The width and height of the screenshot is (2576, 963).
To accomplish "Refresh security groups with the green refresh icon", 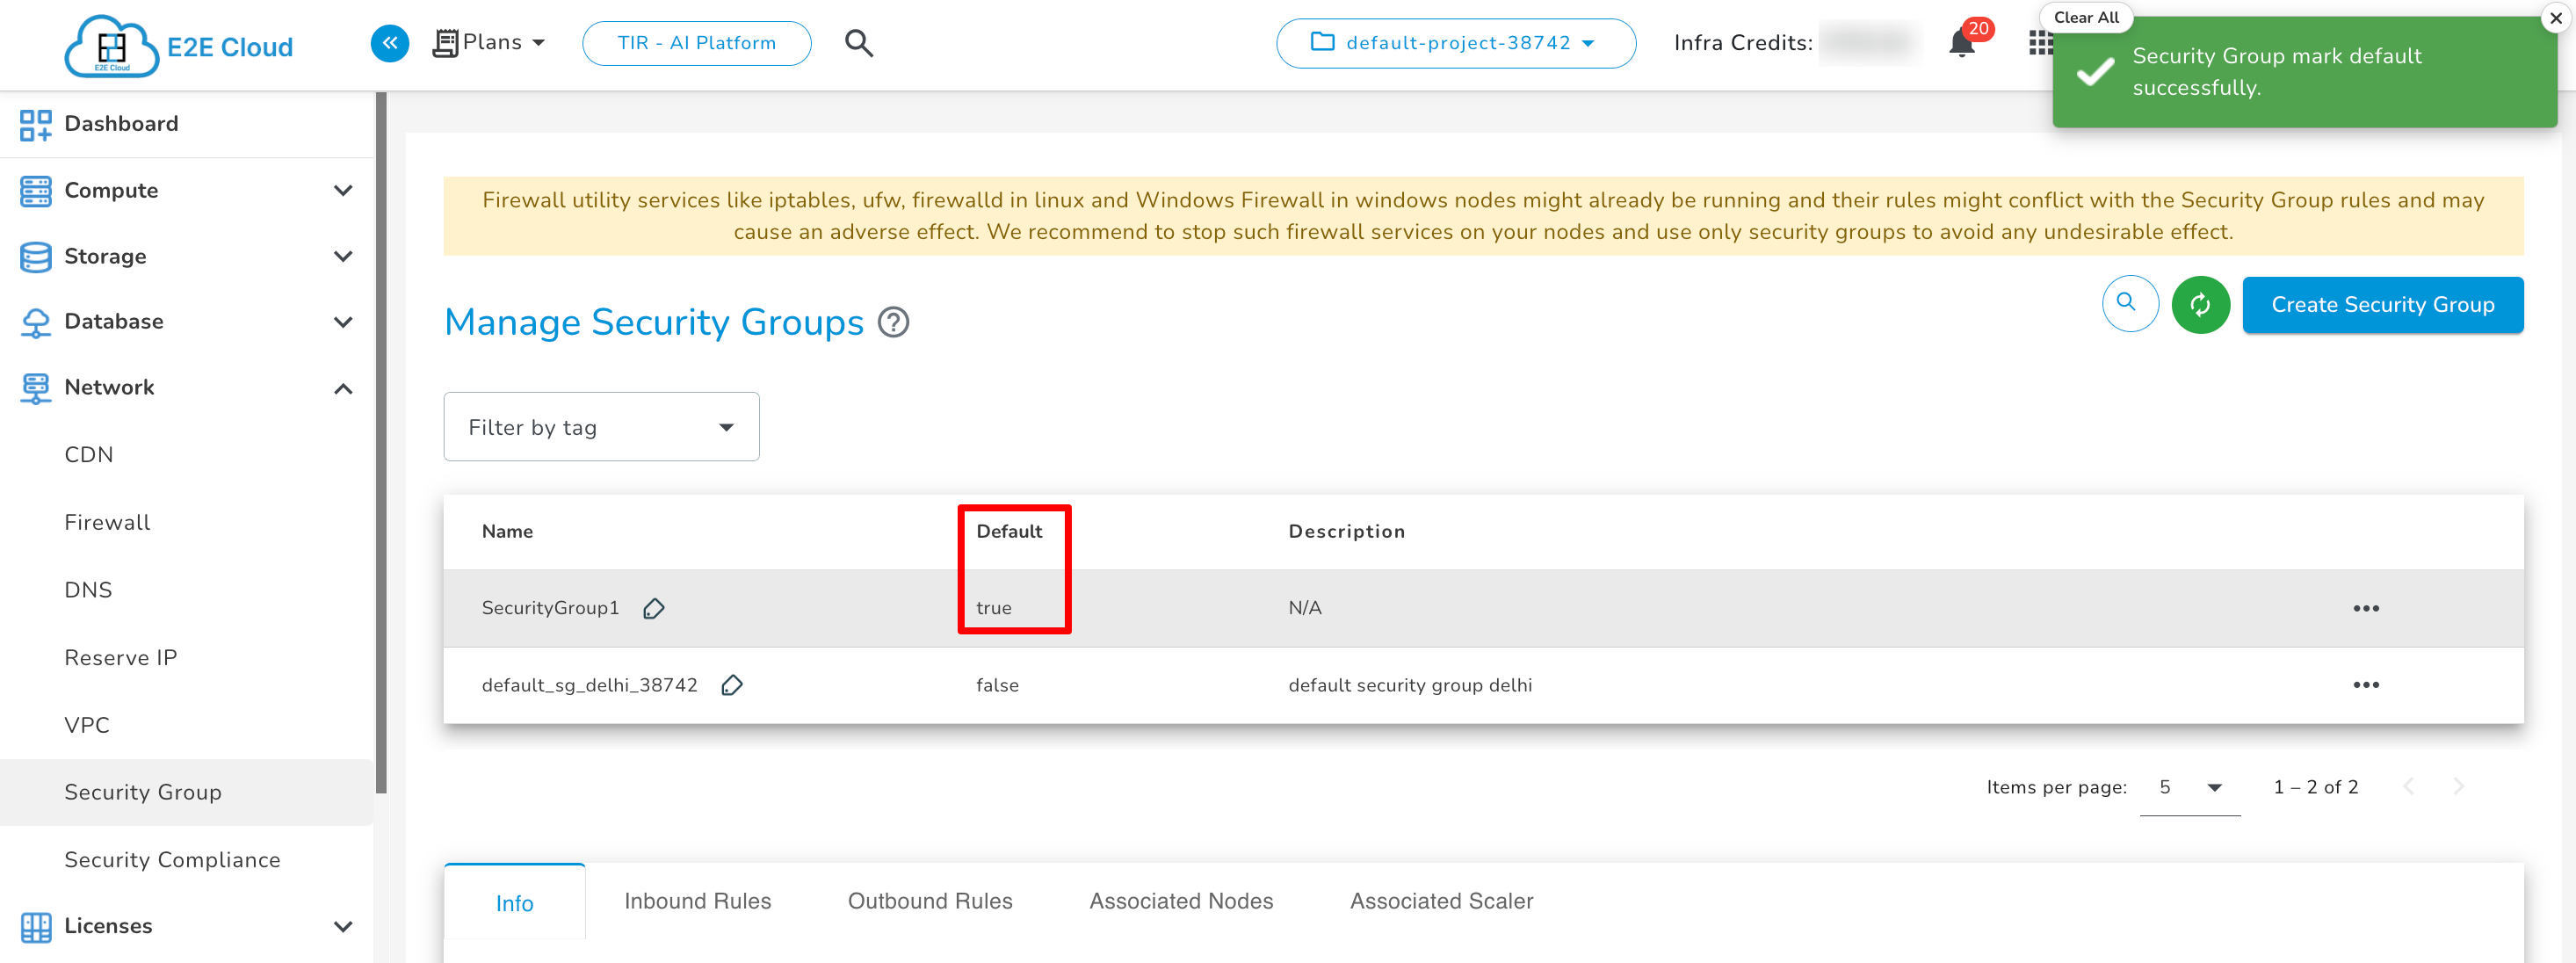I will click(x=2200, y=305).
